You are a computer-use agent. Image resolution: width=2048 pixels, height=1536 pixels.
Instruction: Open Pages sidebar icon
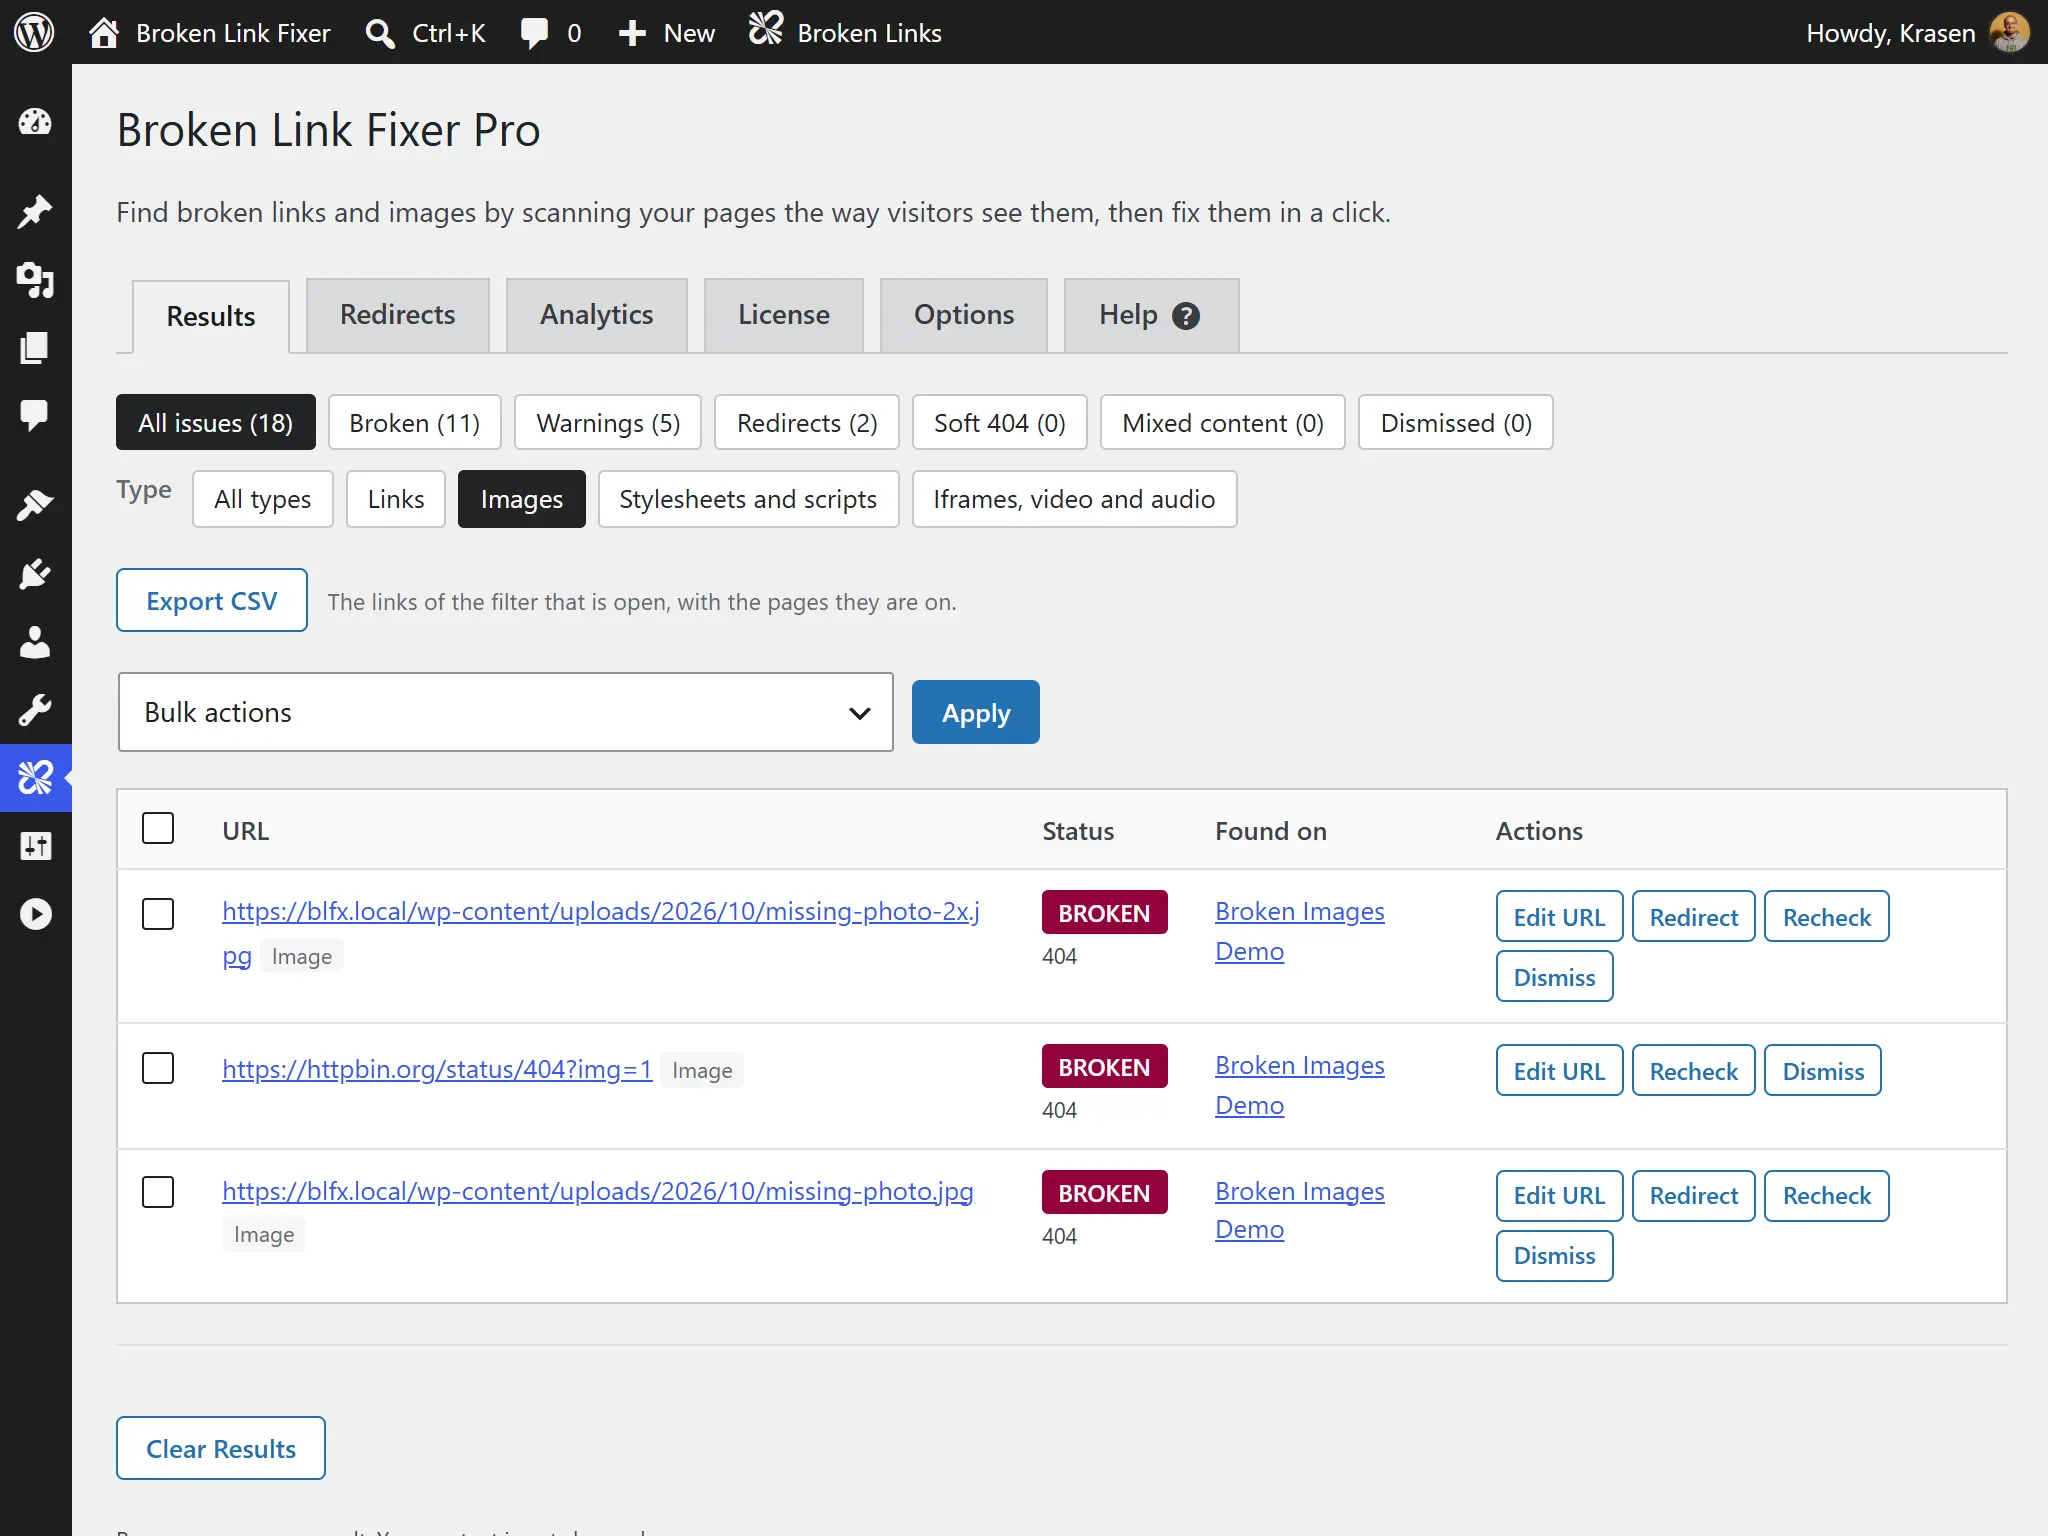pos(36,348)
